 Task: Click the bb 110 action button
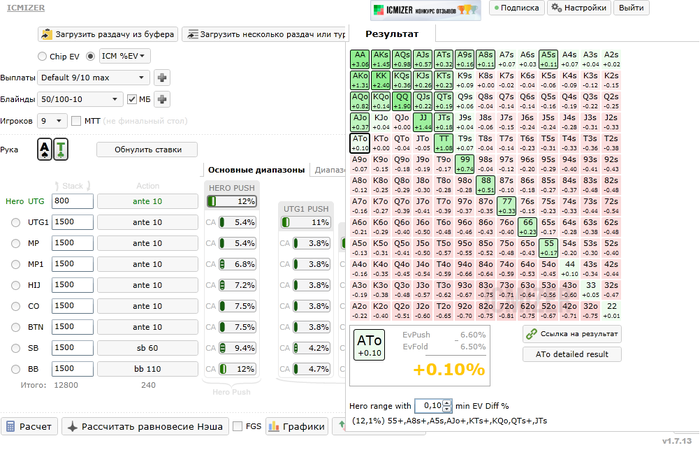pos(147,369)
